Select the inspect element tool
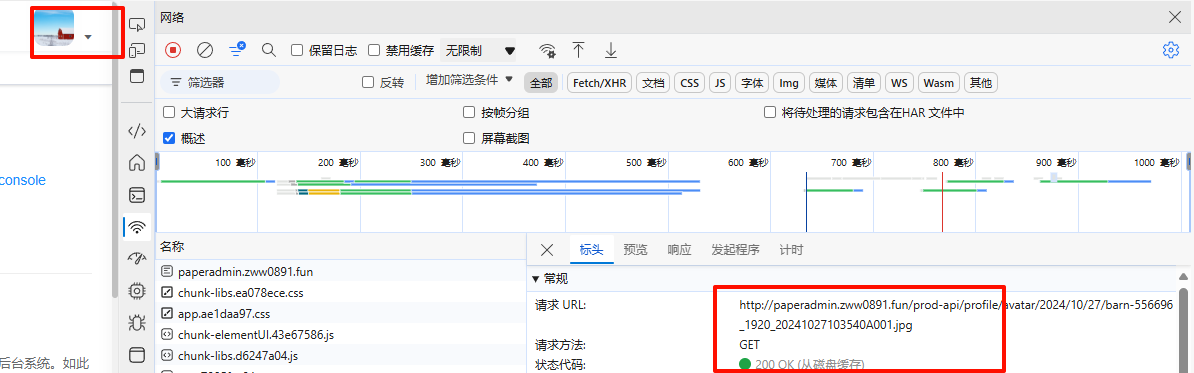The height and width of the screenshot is (373, 1194). [x=137, y=24]
